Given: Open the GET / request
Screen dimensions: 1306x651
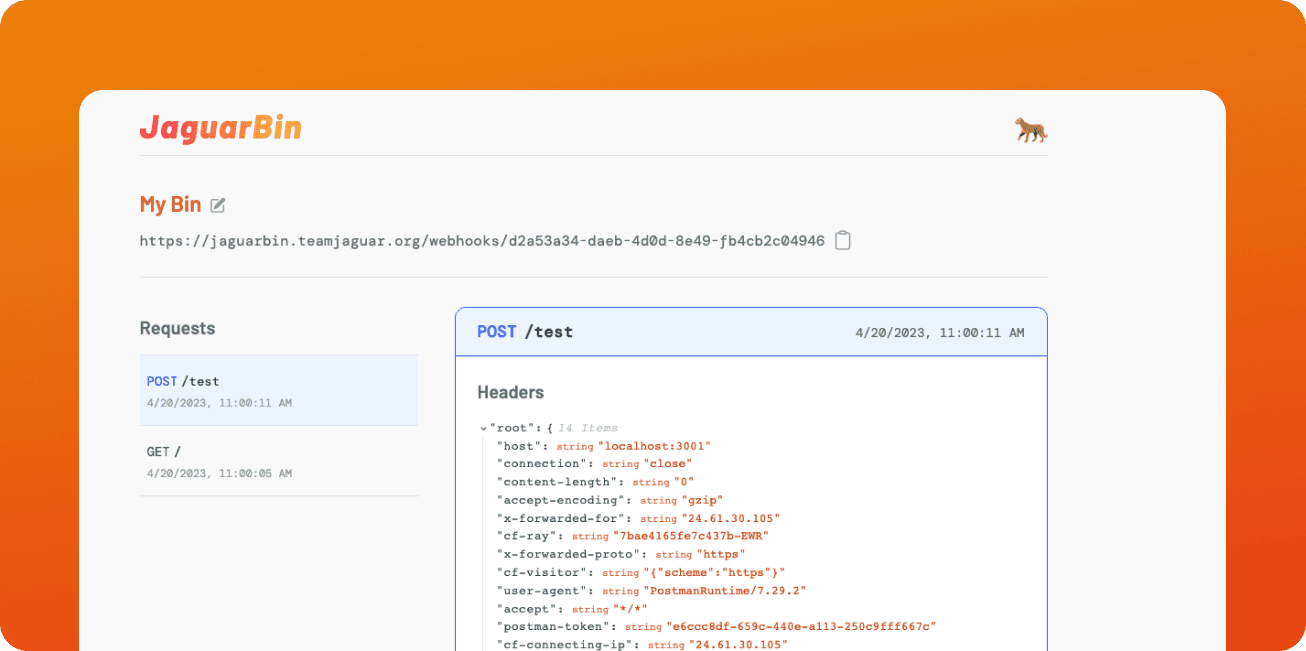Looking at the screenshot, I should pyautogui.click(x=279, y=461).
